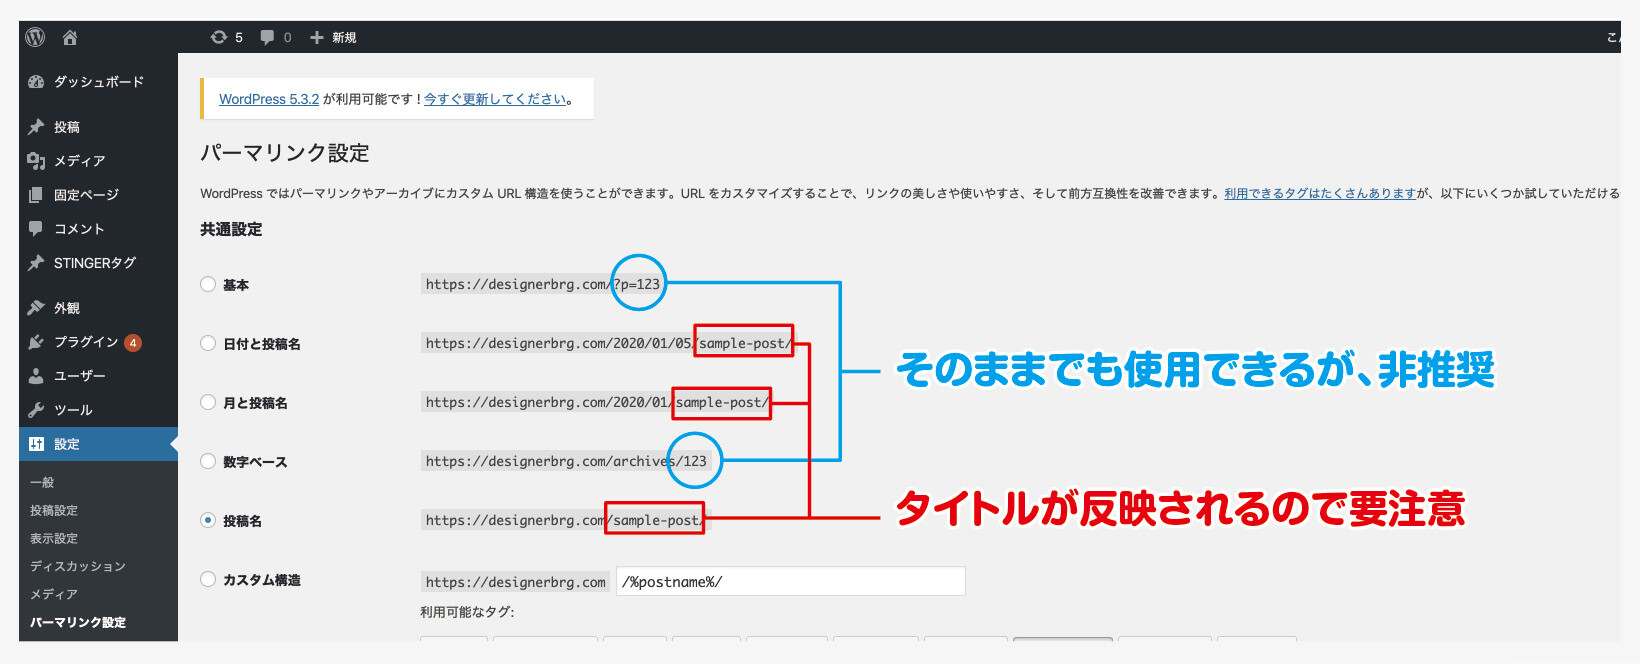Open メディア library from sidebar
1640x668 pixels.
click(79, 161)
